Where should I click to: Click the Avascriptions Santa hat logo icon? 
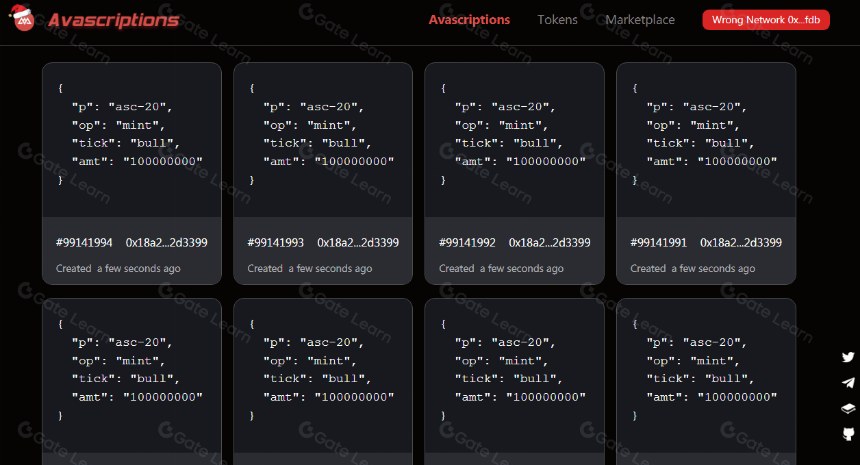click(x=22, y=18)
